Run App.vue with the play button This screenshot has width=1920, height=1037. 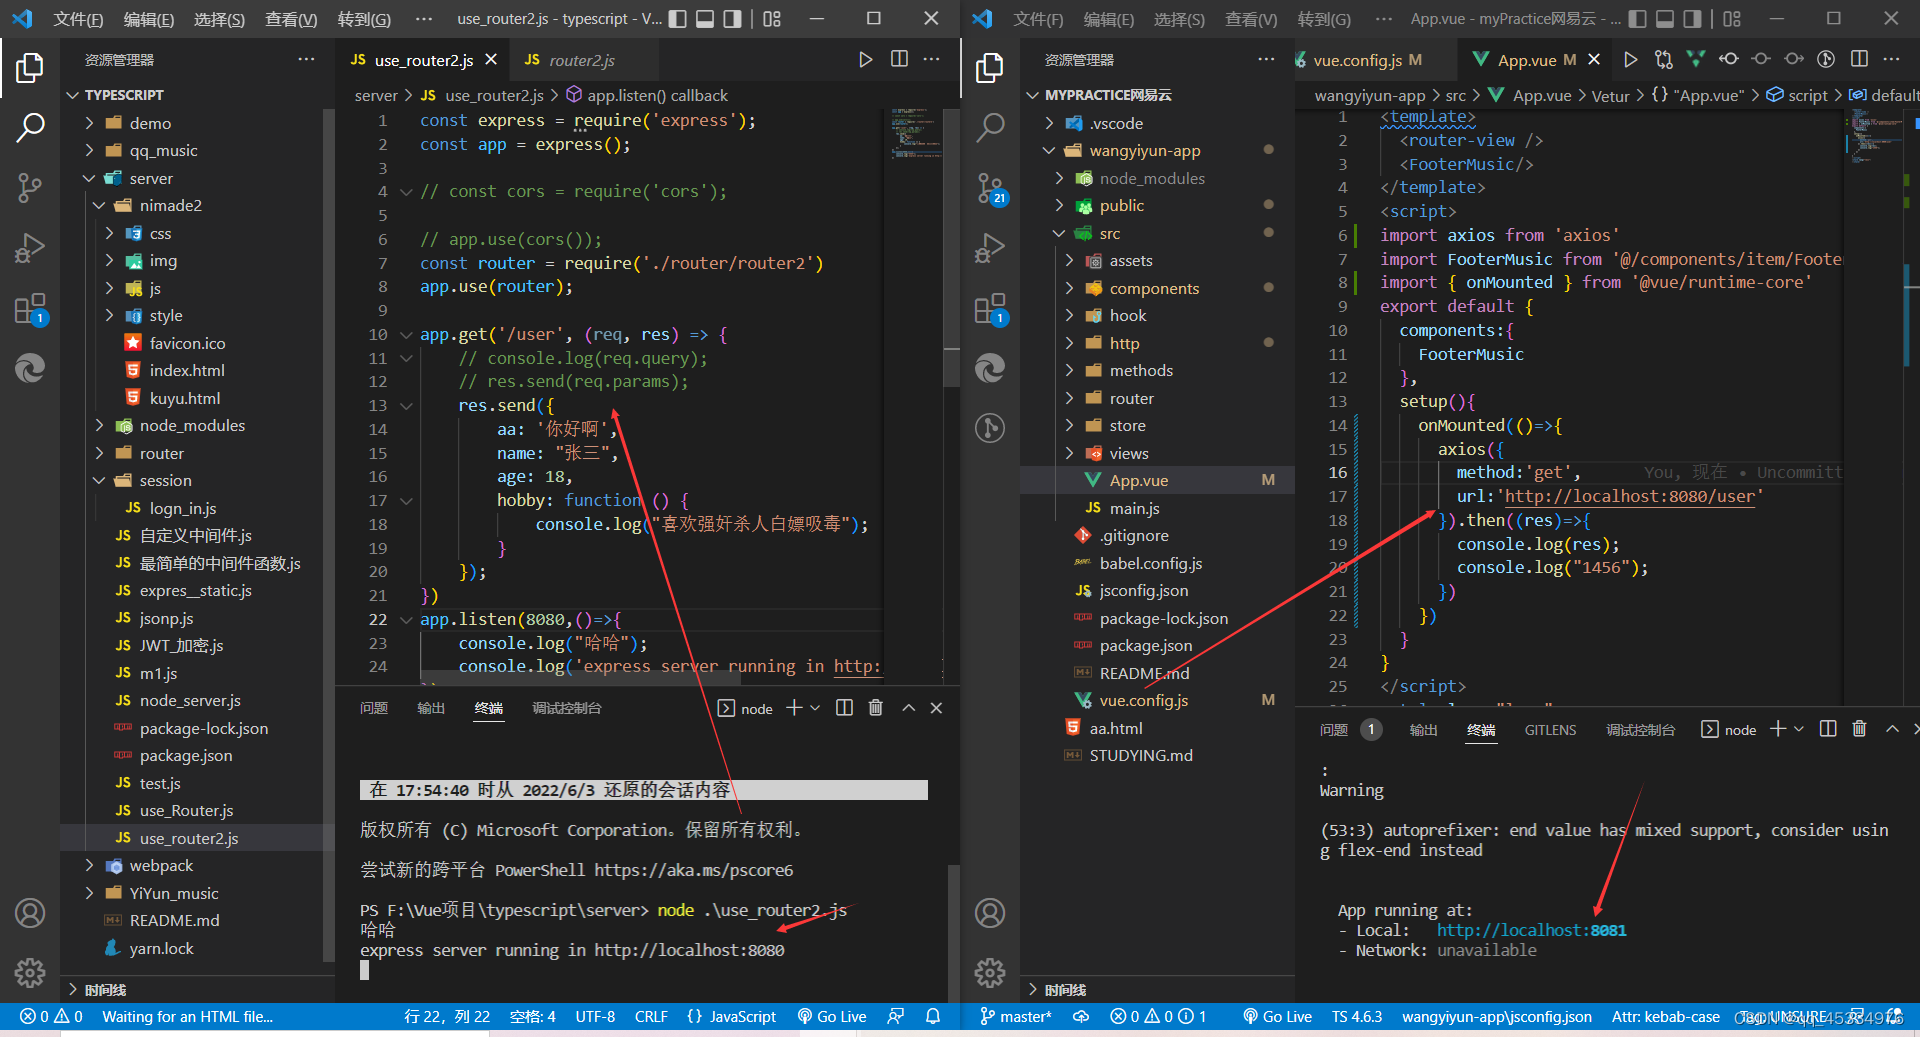pyautogui.click(x=1631, y=59)
